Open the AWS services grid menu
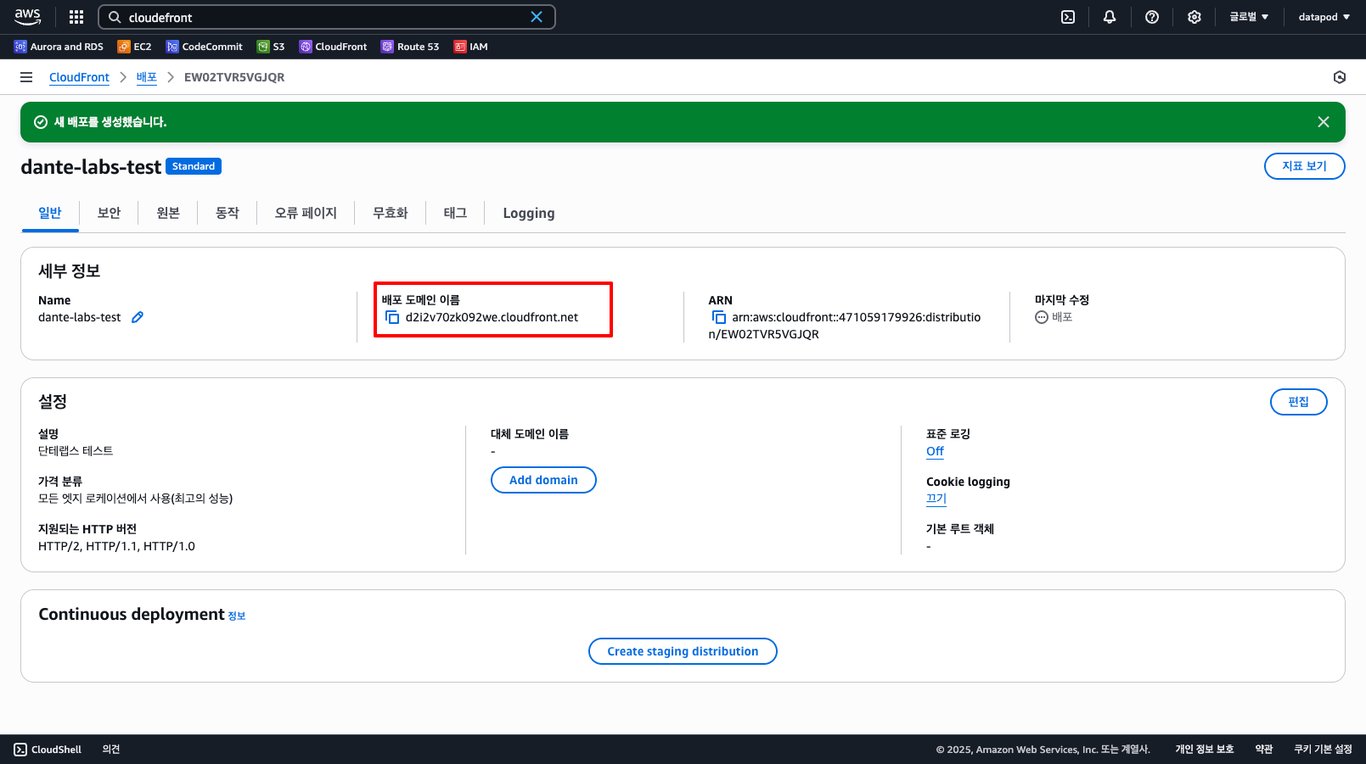The width and height of the screenshot is (1366, 764). pyautogui.click(x=76, y=17)
